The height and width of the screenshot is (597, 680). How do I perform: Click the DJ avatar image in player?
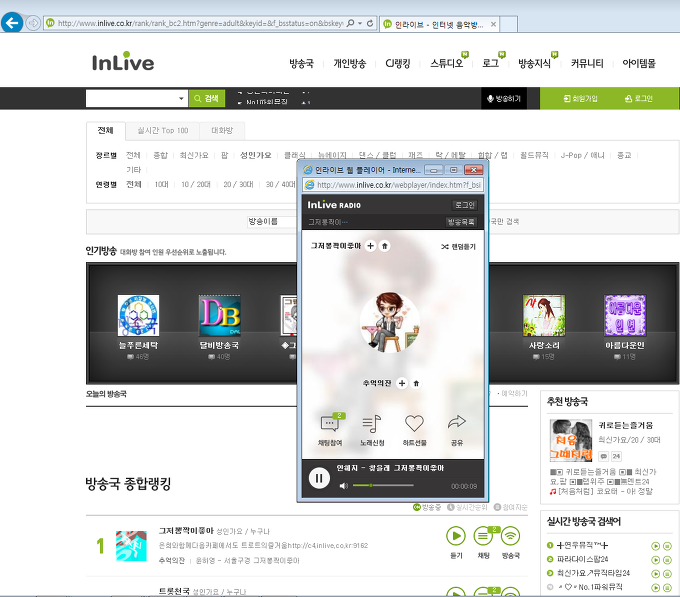pos(390,322)
